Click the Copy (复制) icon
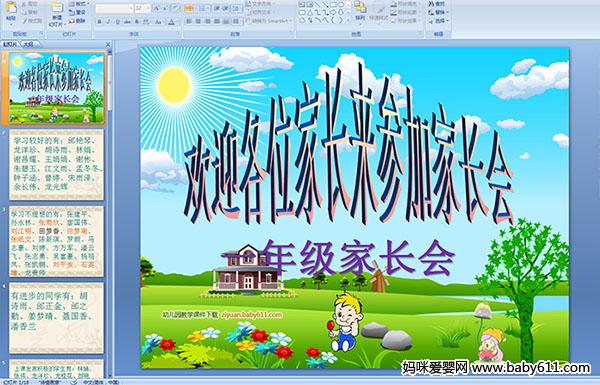Screen dimensions: 600x385 pyautogui.click(x=24, y=13)
